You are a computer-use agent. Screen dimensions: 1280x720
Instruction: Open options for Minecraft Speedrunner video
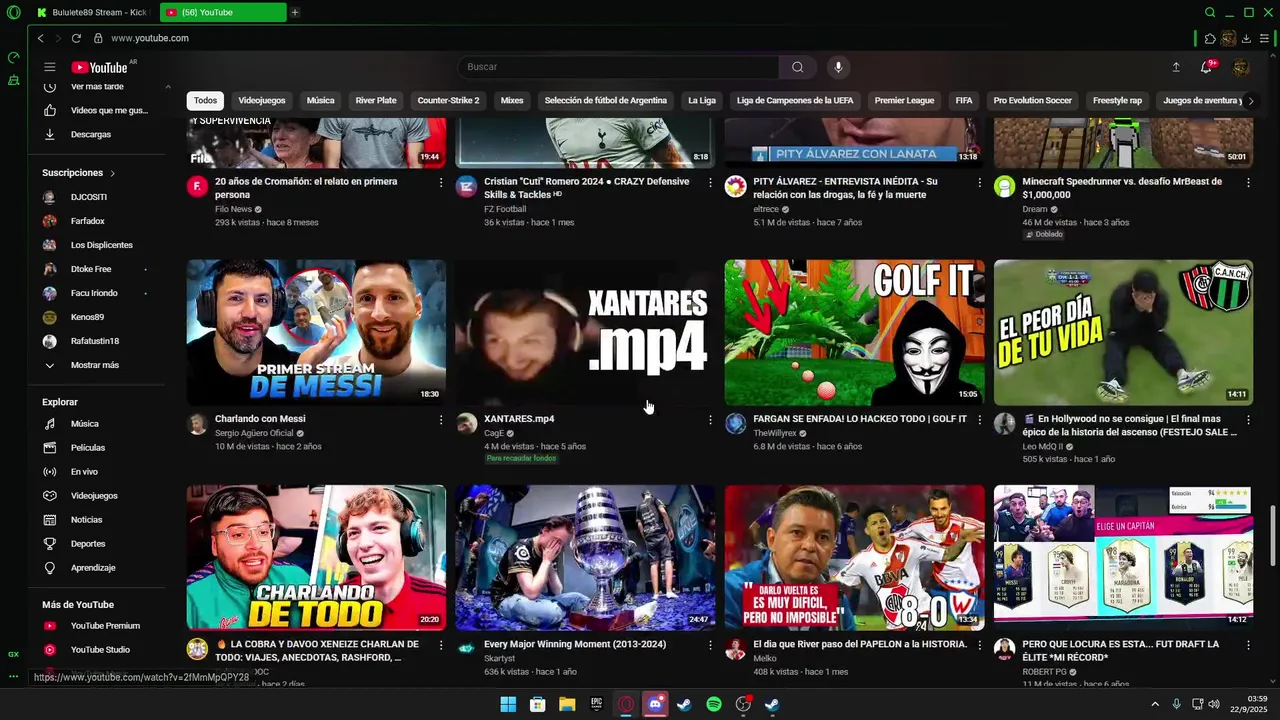1248,183
